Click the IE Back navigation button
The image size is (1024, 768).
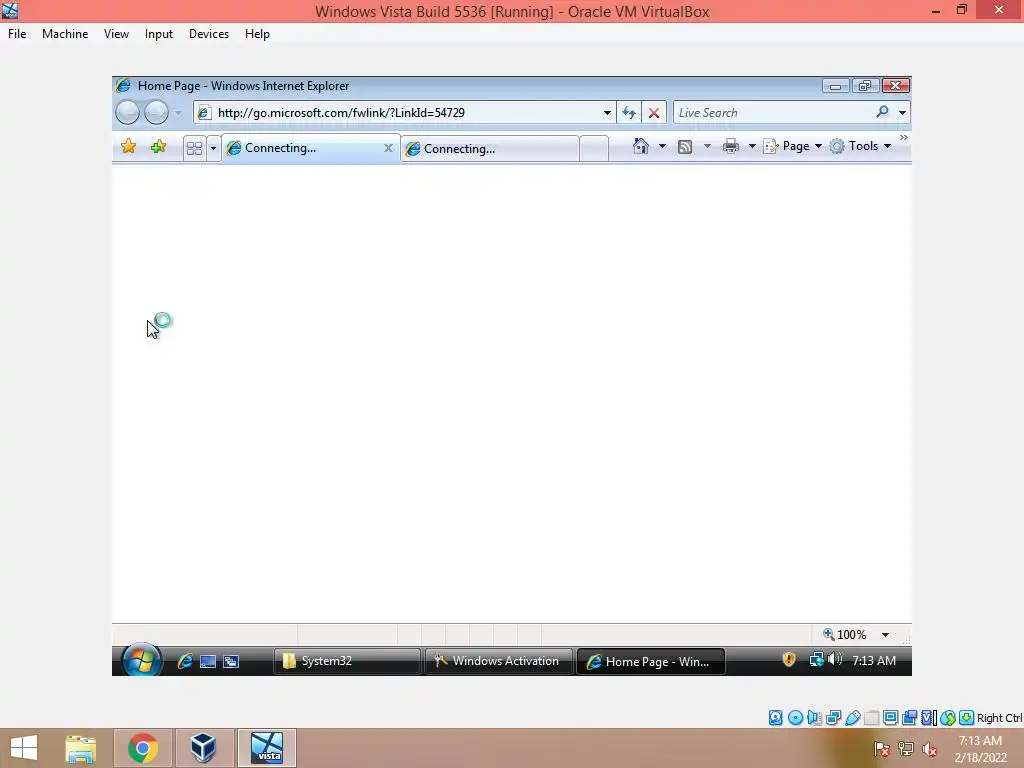[127, 112]
